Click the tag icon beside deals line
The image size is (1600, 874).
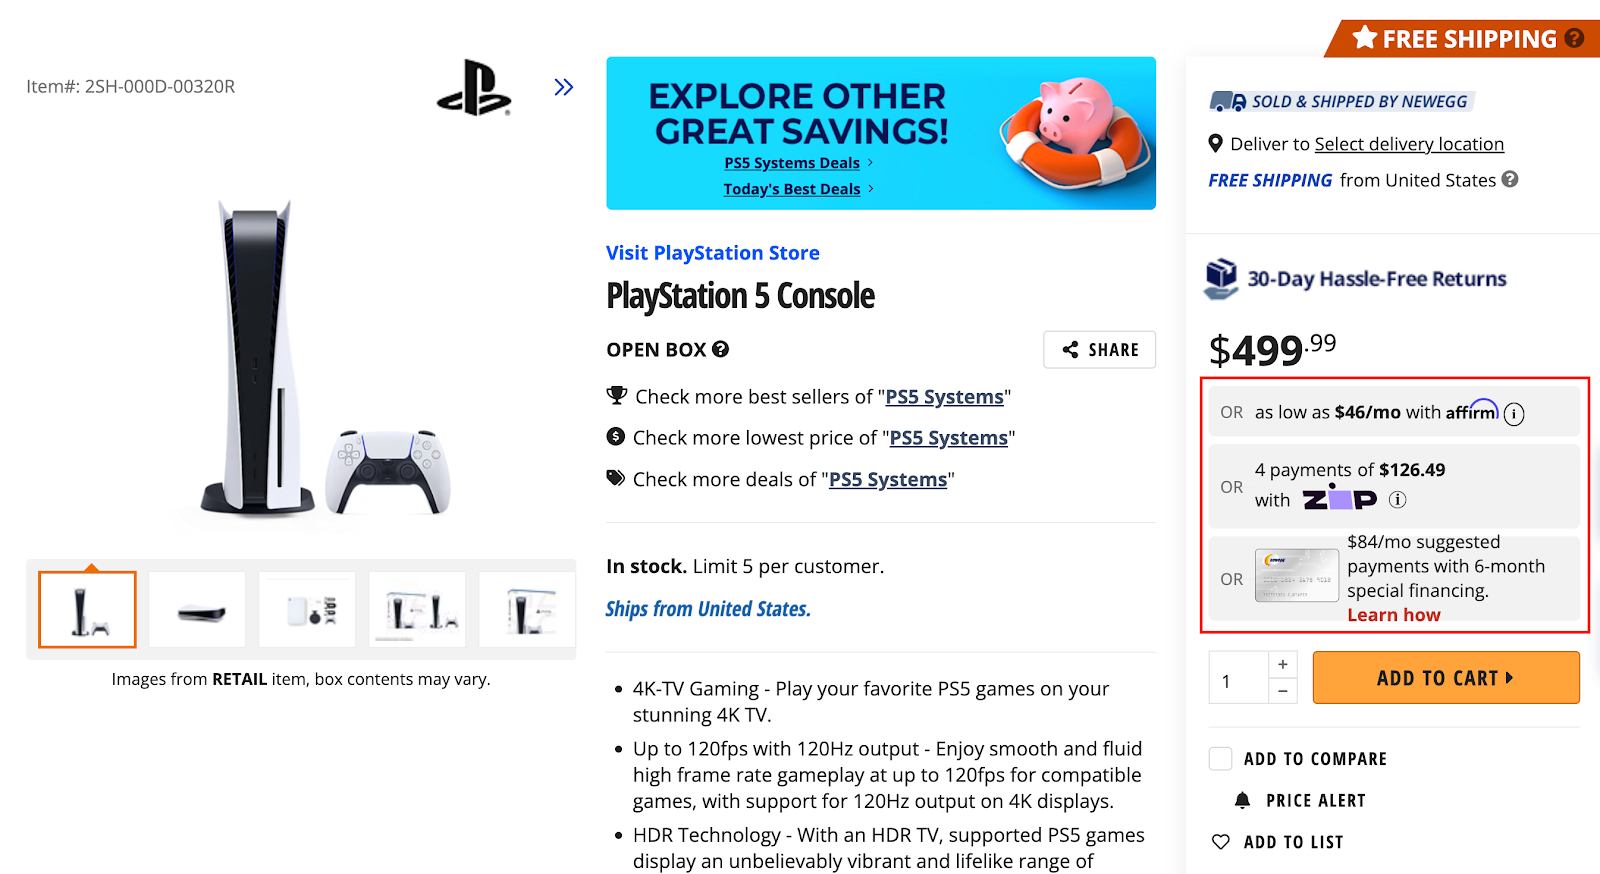coord(616,477)
